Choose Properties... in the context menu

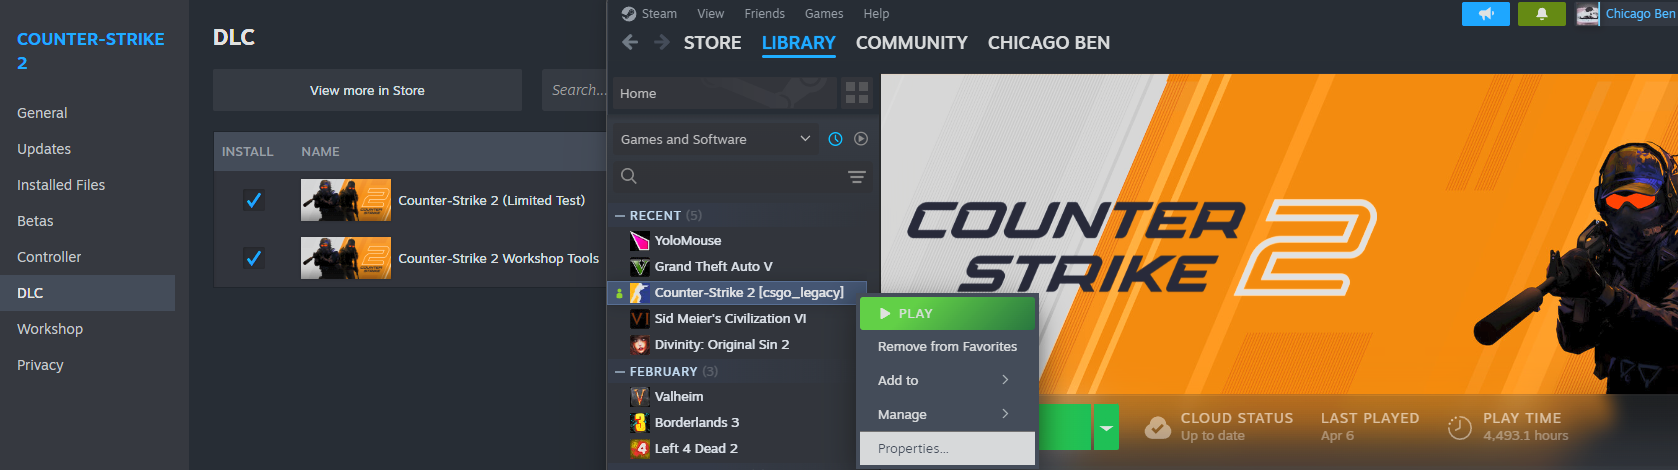(x=947, y=448)
